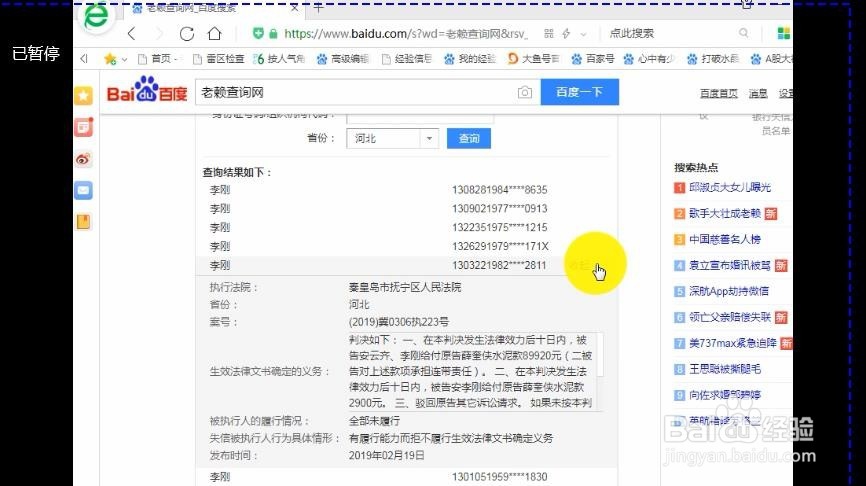The height and width of the screenshot is (486, 866).
Task: Open the 雷区检查 bookmark
Action: pyautogui.click(x=218, y=59)
